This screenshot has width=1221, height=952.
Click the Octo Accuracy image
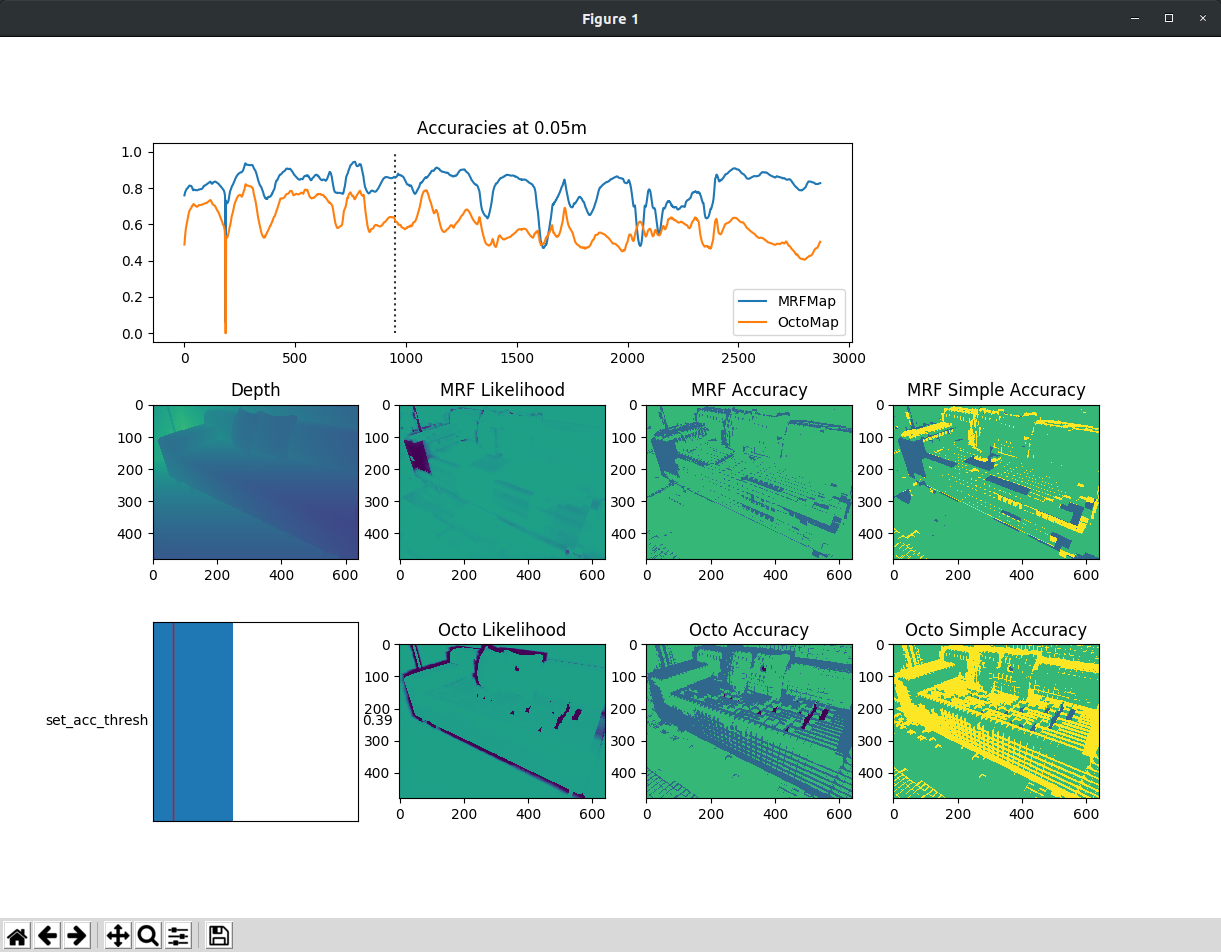749,721
